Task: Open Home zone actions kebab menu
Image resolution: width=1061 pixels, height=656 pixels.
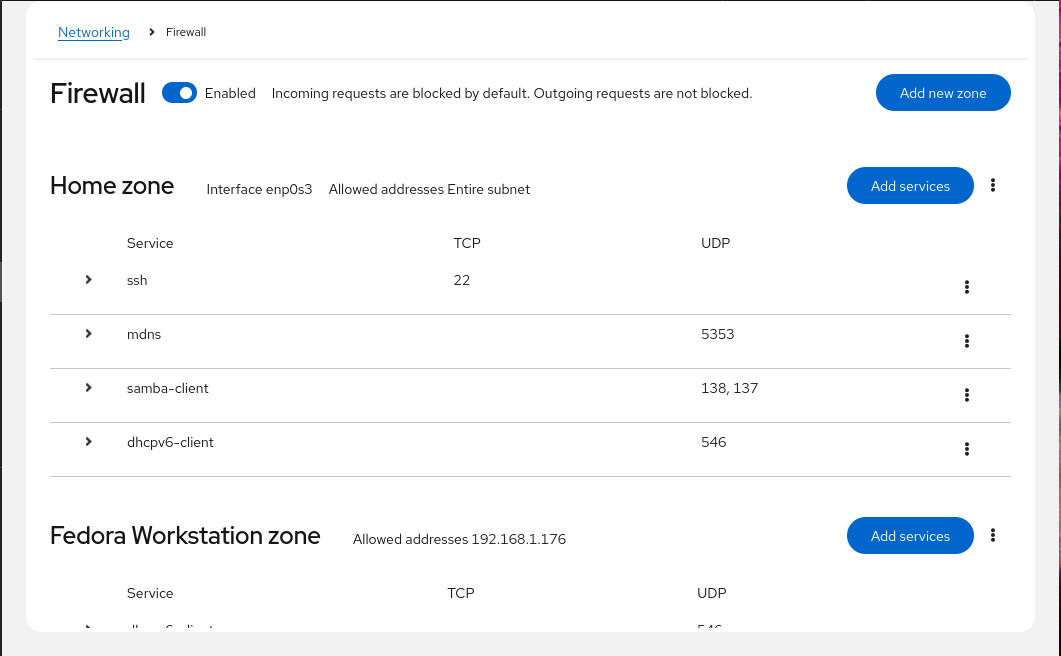Action: (993, 185)
